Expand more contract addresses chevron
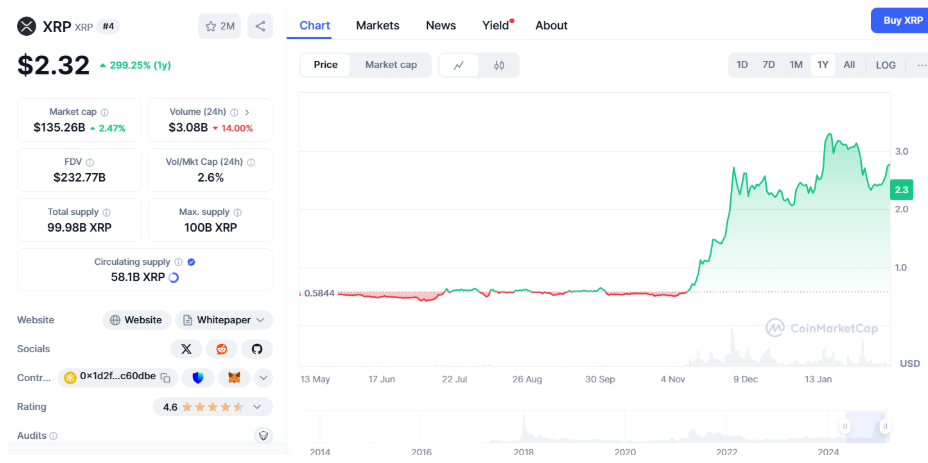The image size is (928, 463). coord(263,378)
